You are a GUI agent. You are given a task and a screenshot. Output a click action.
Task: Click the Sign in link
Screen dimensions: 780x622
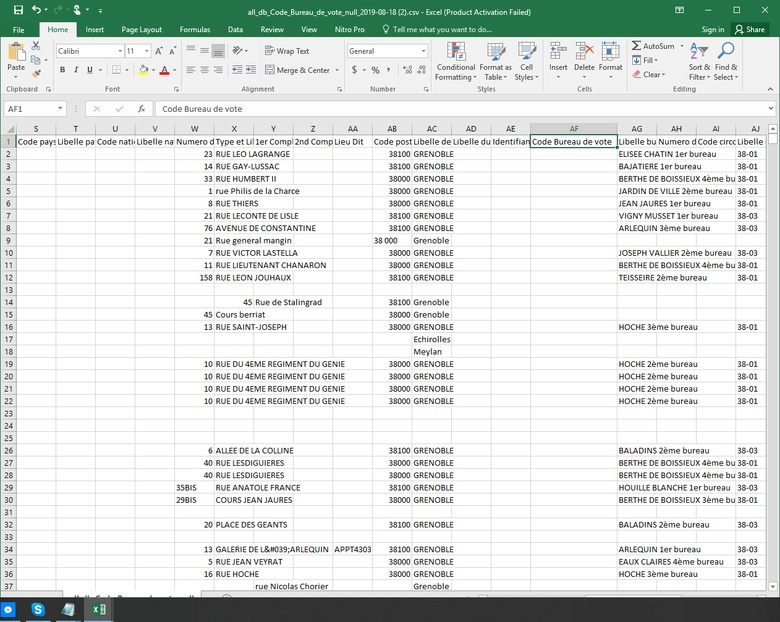713,30
